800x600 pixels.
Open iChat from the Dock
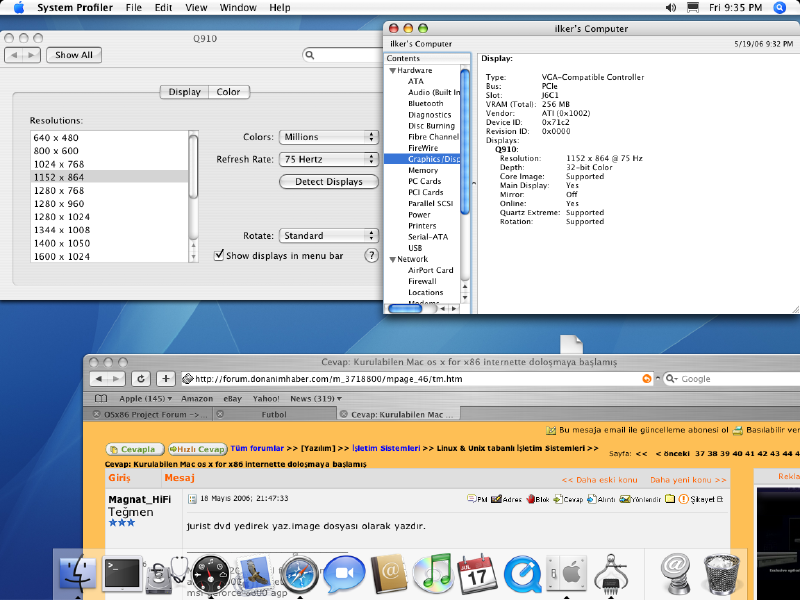click(x=344, y=574)
